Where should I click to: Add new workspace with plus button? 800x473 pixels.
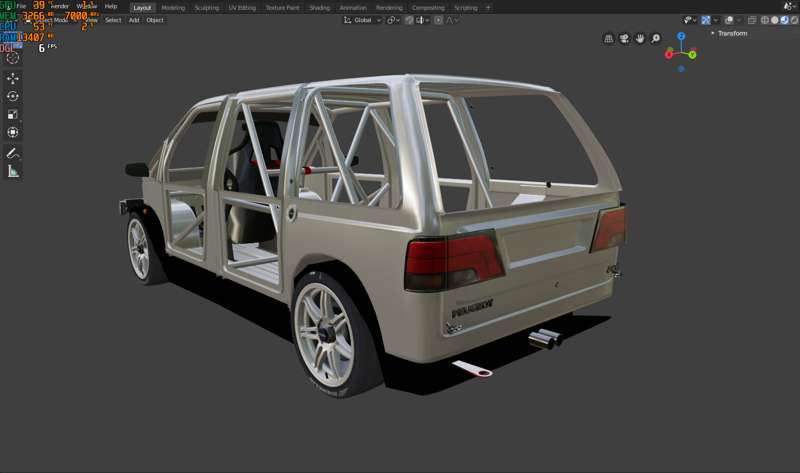tap(488, 8)
